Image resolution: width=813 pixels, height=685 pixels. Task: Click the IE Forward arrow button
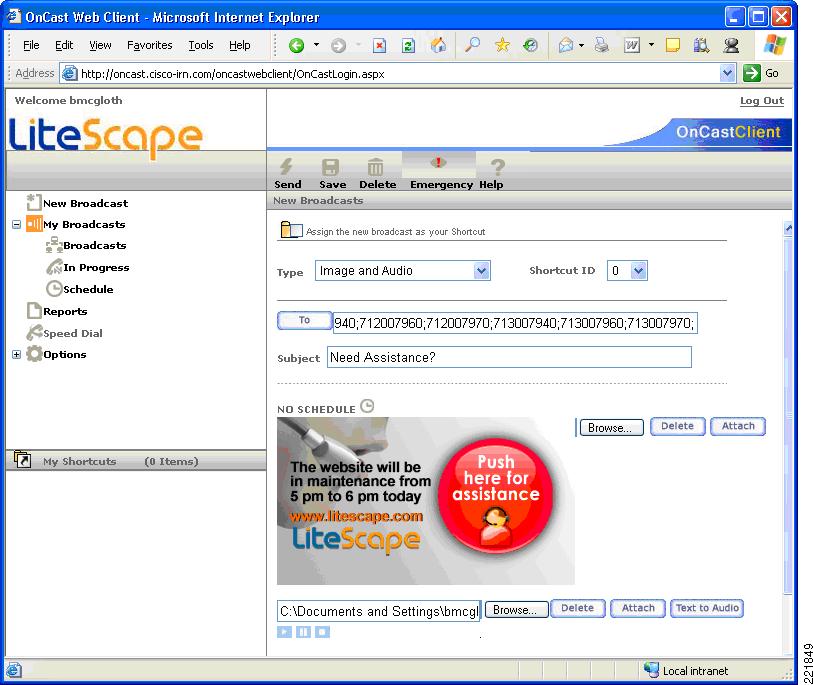tap(339, 46)
